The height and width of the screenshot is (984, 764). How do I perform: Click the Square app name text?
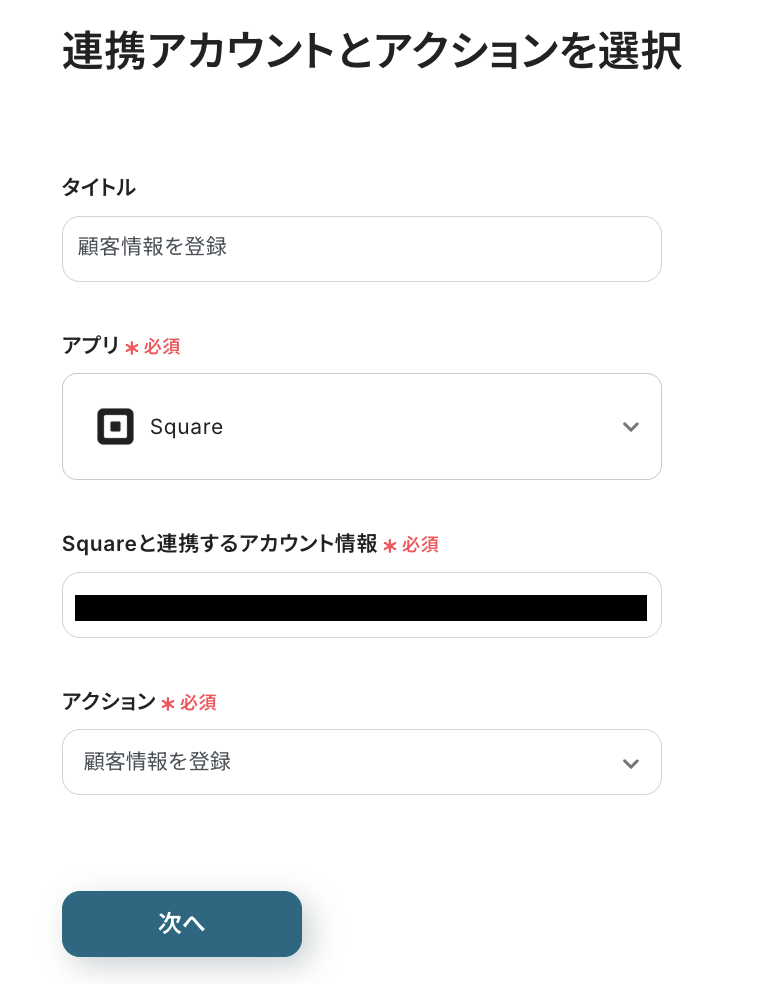click(186, 427)
